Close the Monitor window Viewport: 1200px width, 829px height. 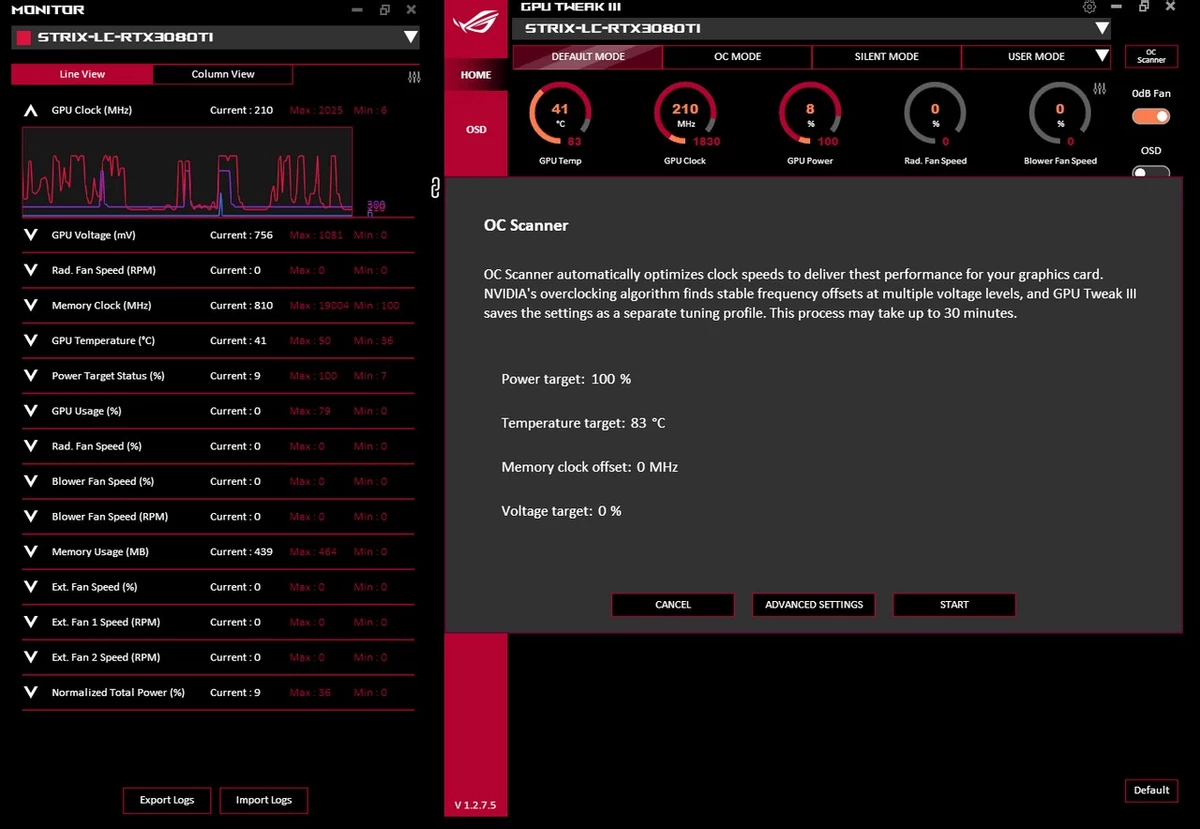(x=411, y=10)
